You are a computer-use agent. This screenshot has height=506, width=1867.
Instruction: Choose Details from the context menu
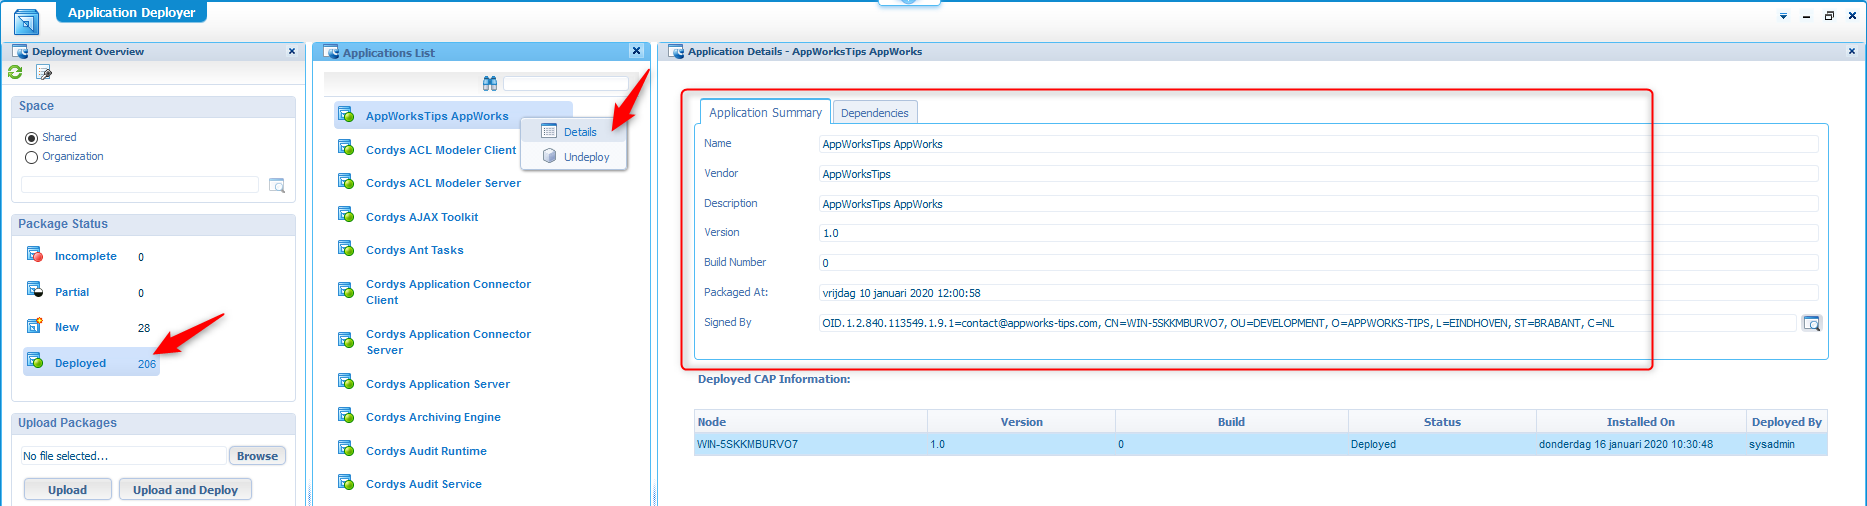pos(579,132)
